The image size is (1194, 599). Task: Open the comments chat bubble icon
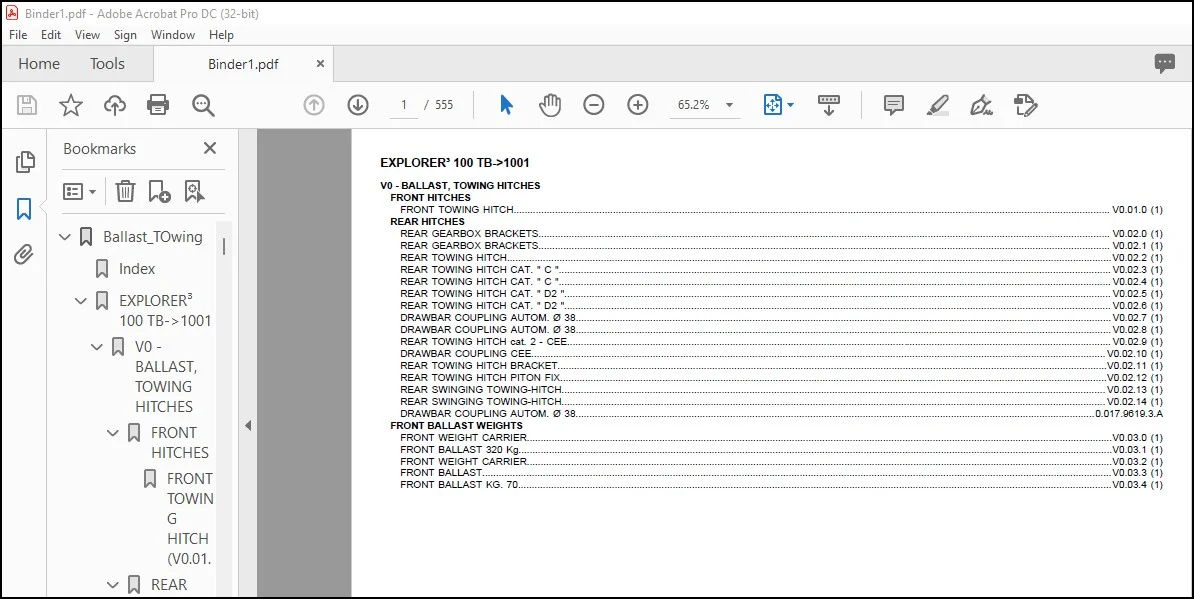1164,64
